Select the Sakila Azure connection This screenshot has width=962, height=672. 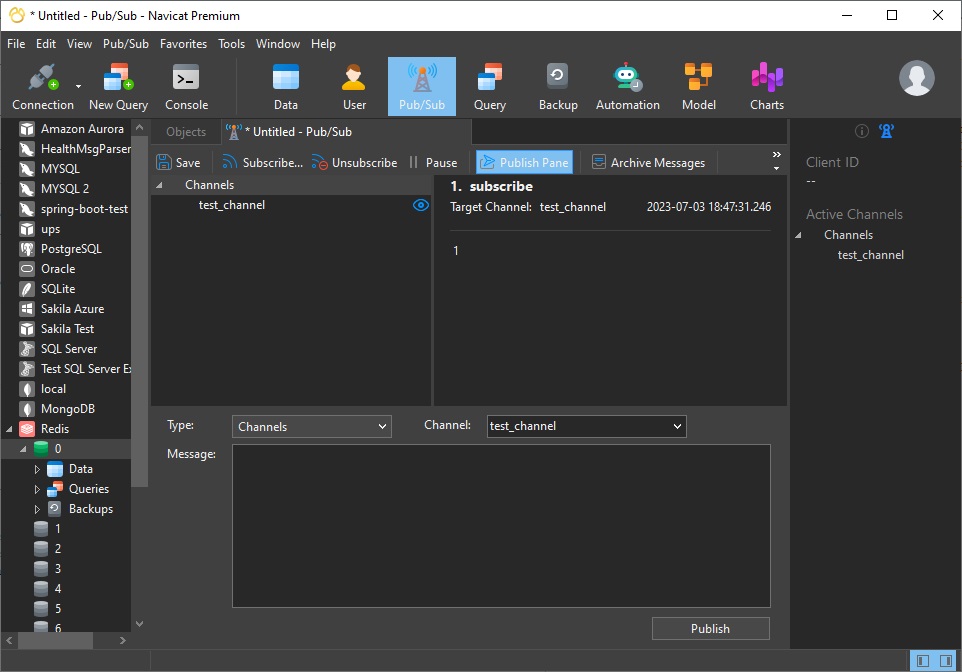click(74, 309)
